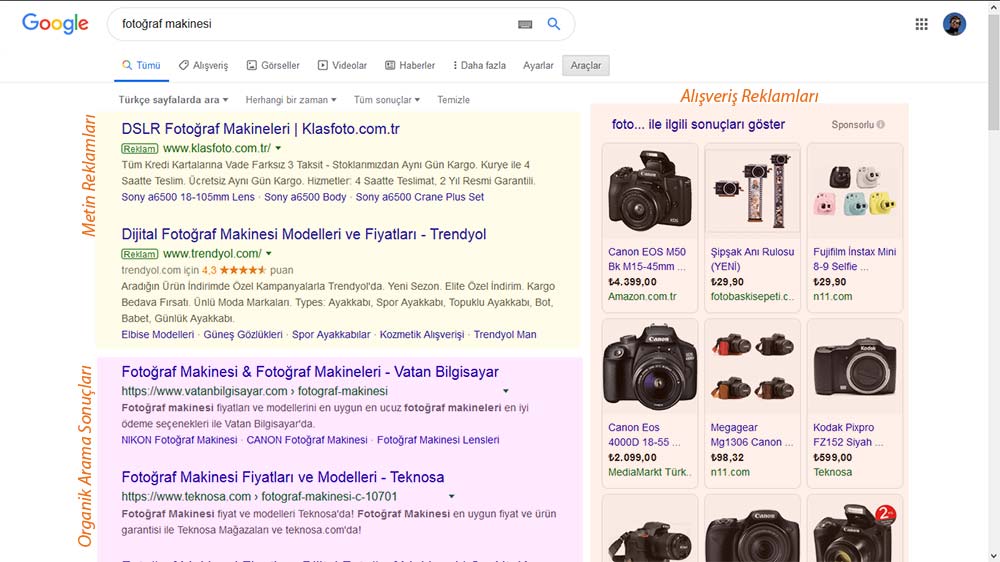The image size is (1000, 562).
Task: Expand arrow beside vatanbilgisayar.com URL
Action: (506, 391)
